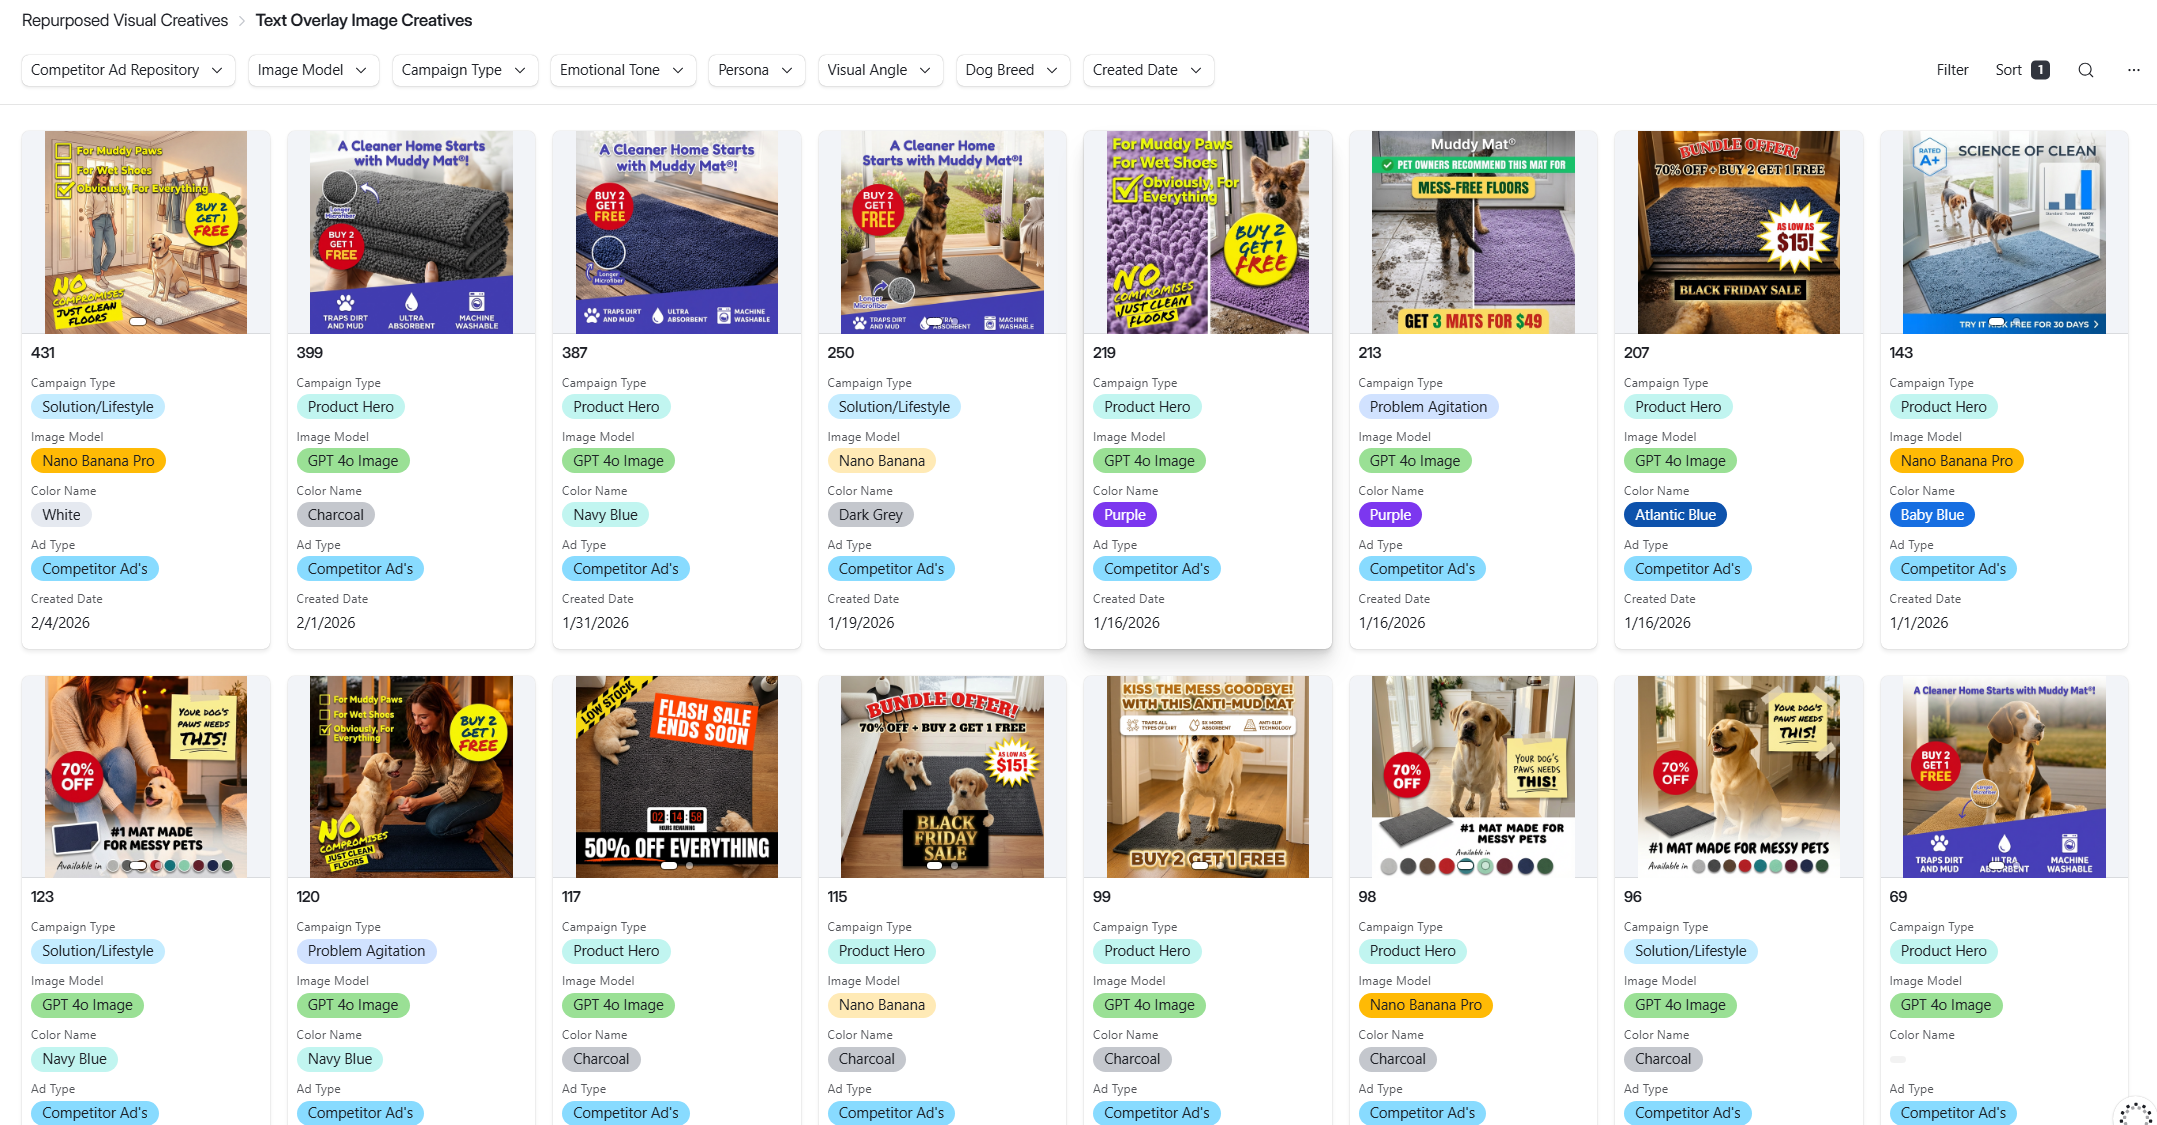View the image on card 387

(677, 232)
